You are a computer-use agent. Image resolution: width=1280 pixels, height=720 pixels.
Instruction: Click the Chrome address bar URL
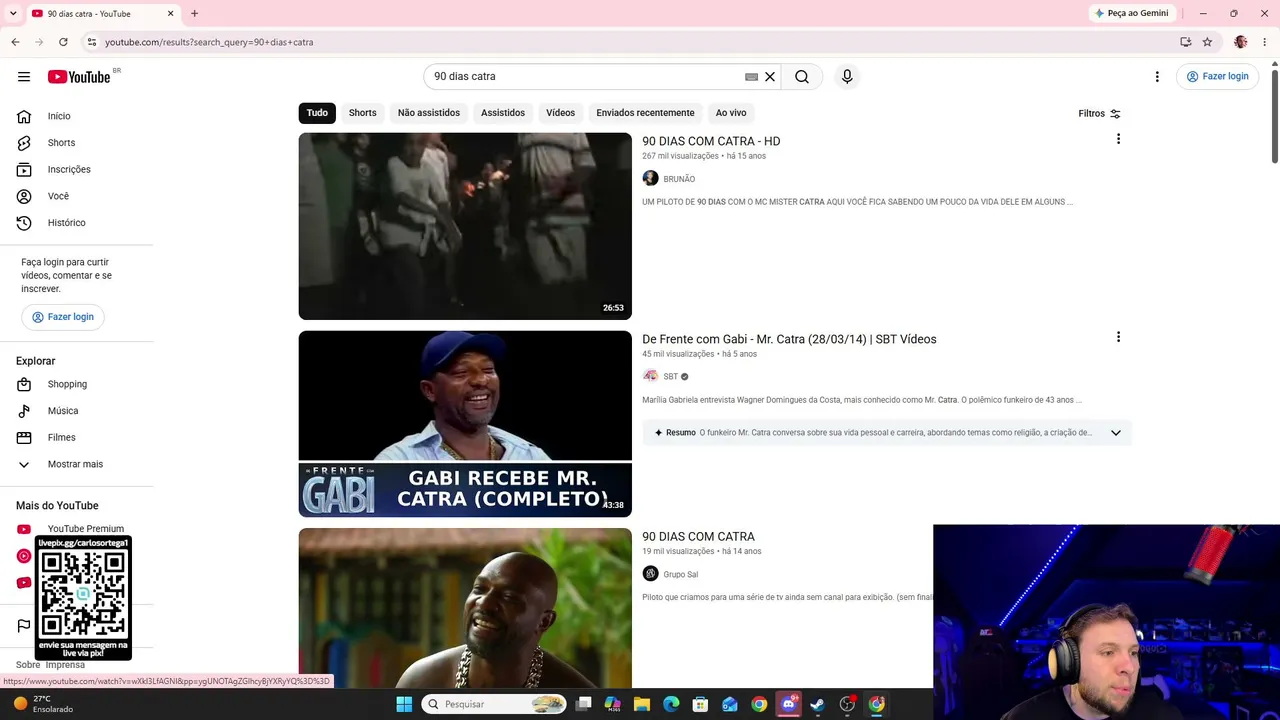pyautogui.click(x=209, y=42)
